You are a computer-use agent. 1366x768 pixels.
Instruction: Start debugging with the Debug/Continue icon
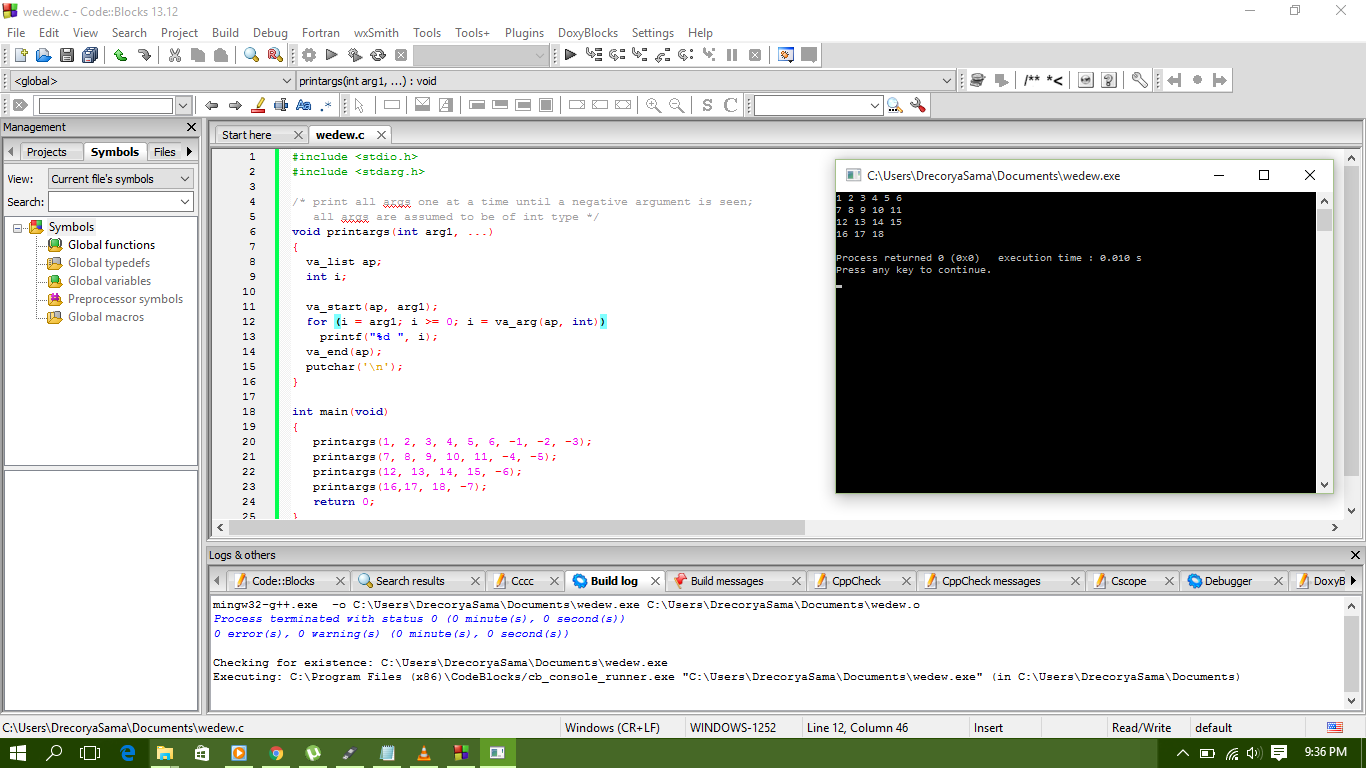570,55
